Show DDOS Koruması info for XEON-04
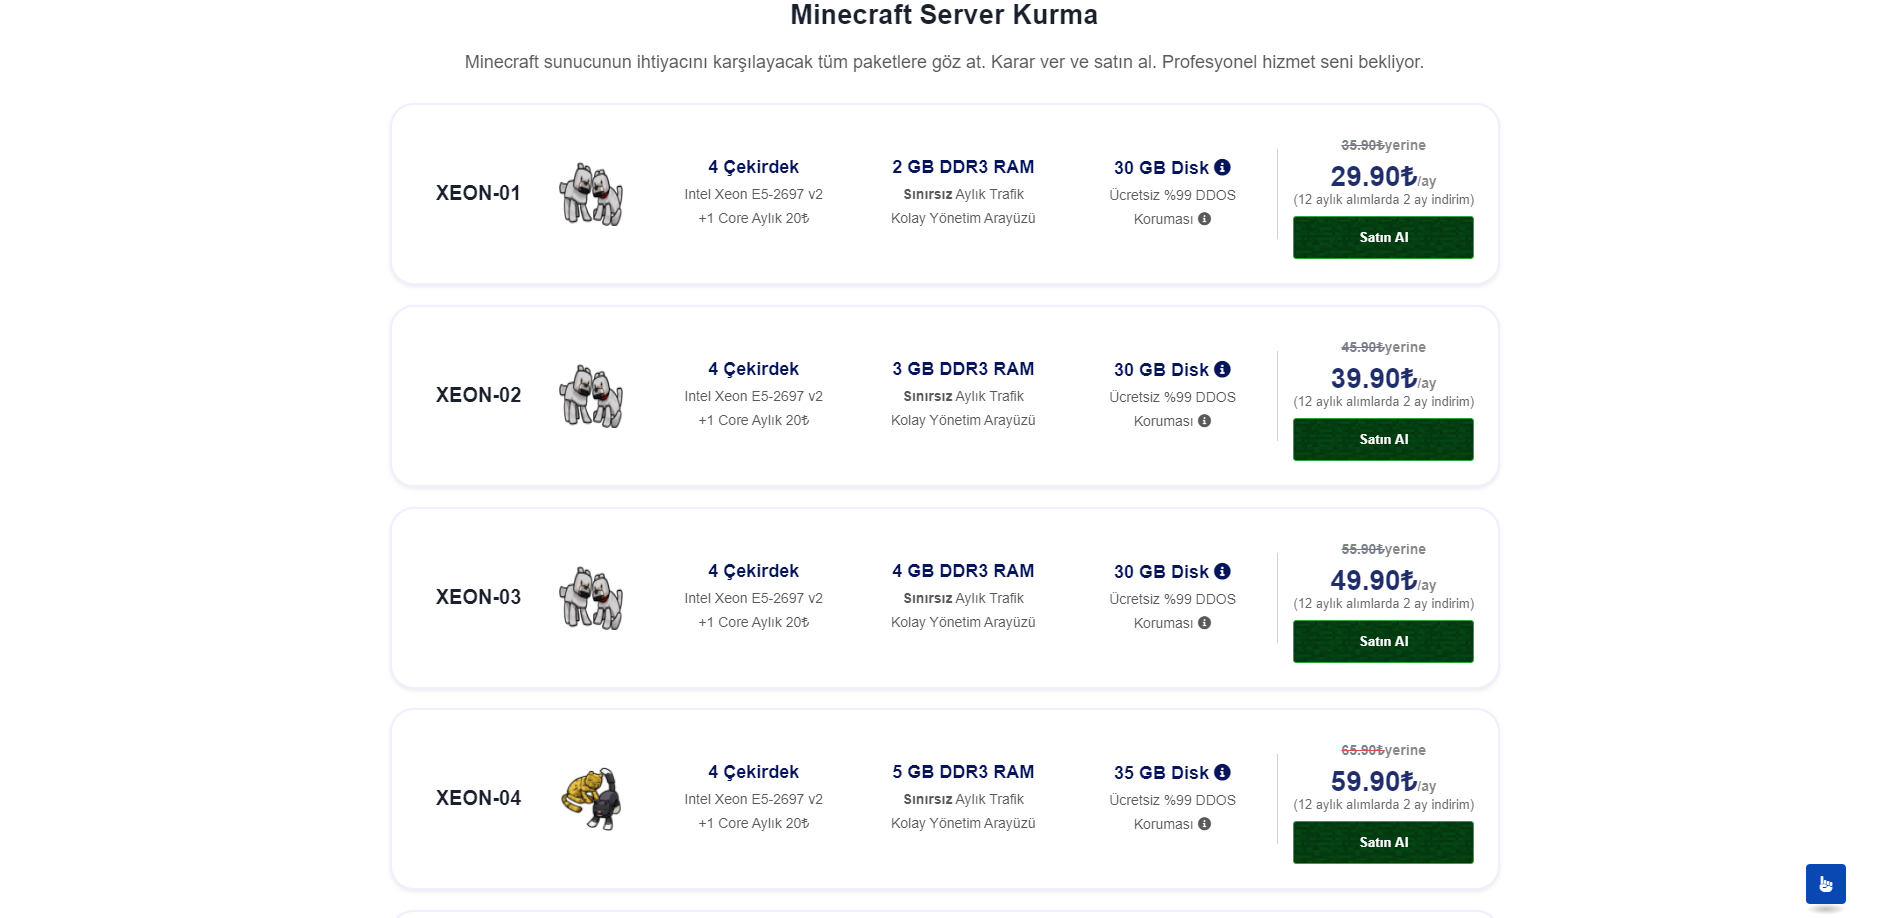This screenshot has width=1892, height=918. click(1204, 824)
